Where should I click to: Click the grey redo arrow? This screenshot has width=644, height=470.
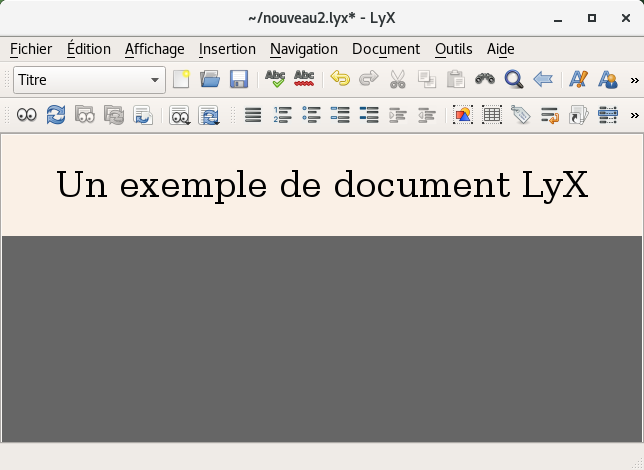pos(368,79)
